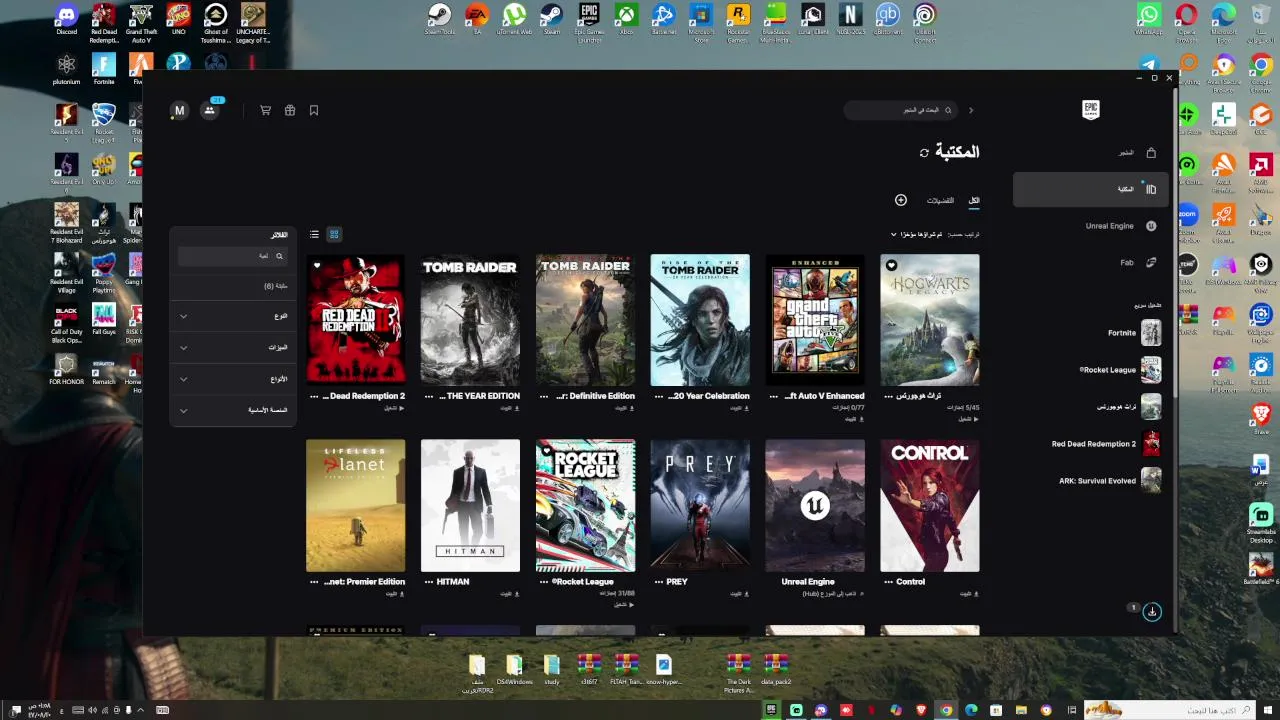Install Control via label under title
Image resolution: width=1280 pixels, height=720 pixels.
(x=968, y=593)
